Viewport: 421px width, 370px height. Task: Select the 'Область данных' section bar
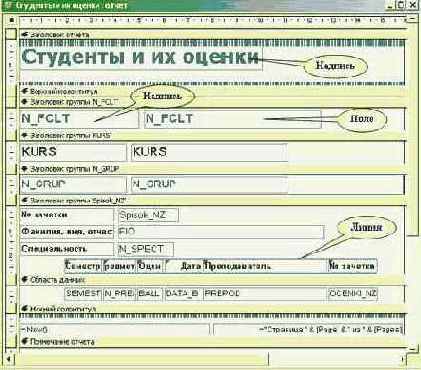click(213, 280)
